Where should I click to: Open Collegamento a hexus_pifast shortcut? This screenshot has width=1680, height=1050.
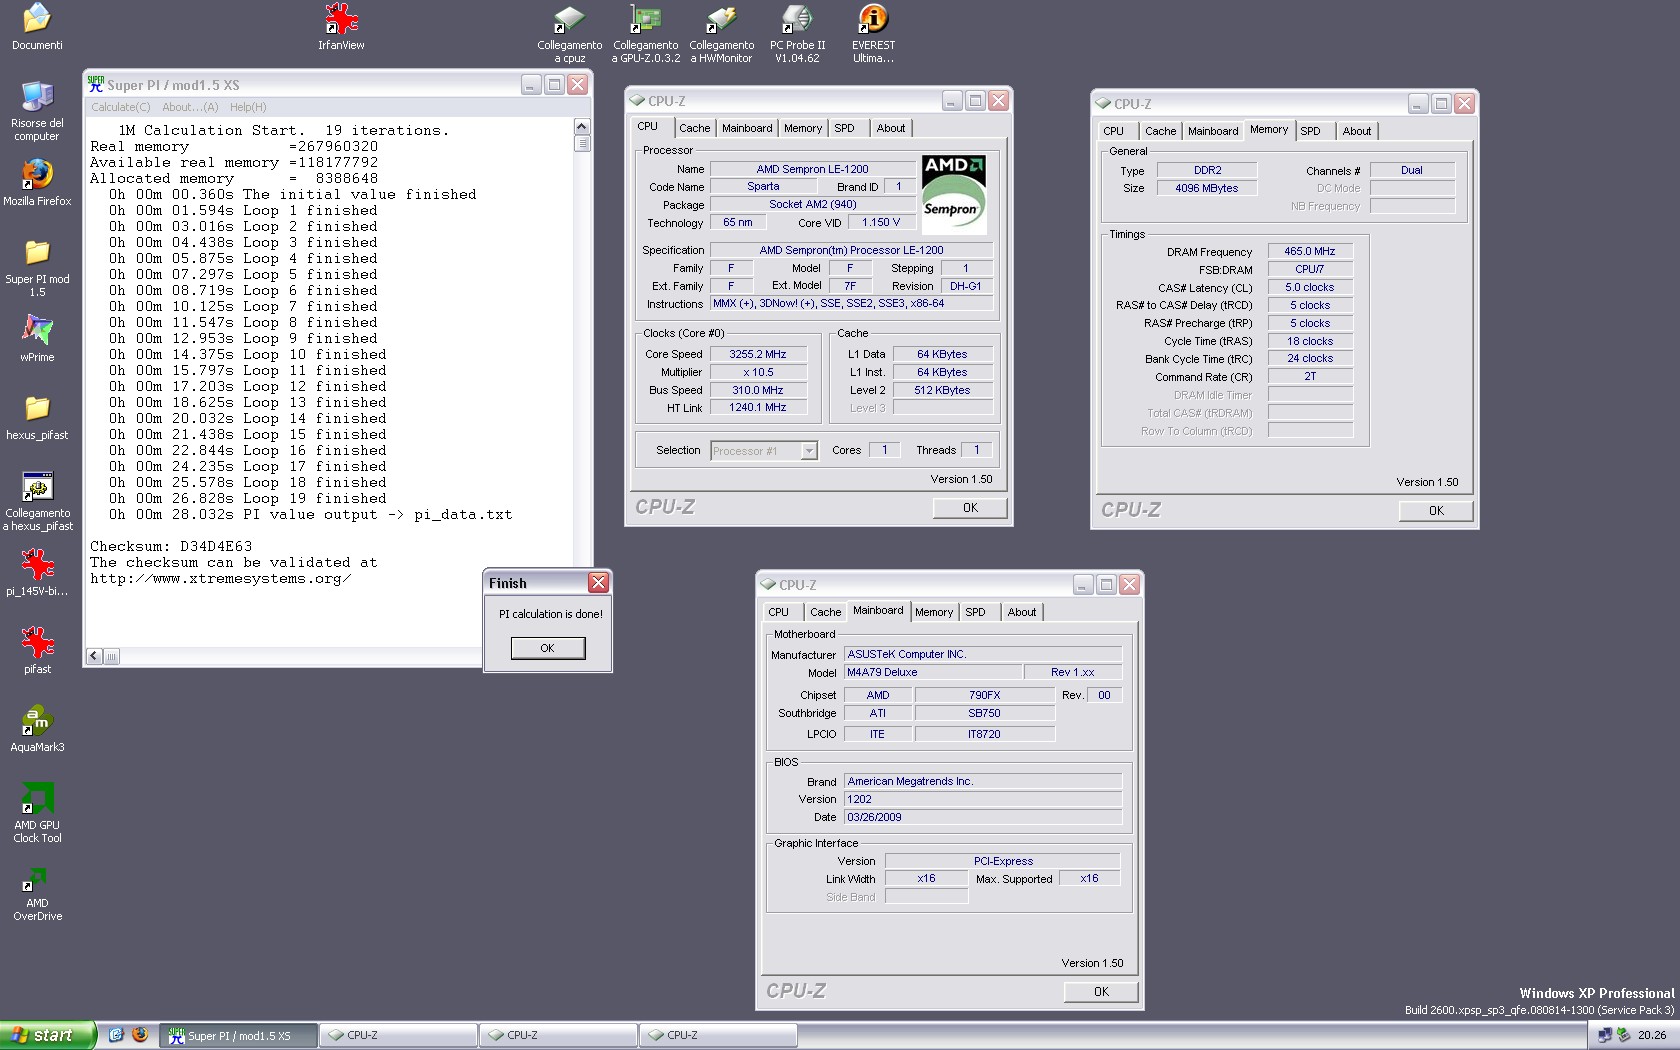[x=37, y=501]
